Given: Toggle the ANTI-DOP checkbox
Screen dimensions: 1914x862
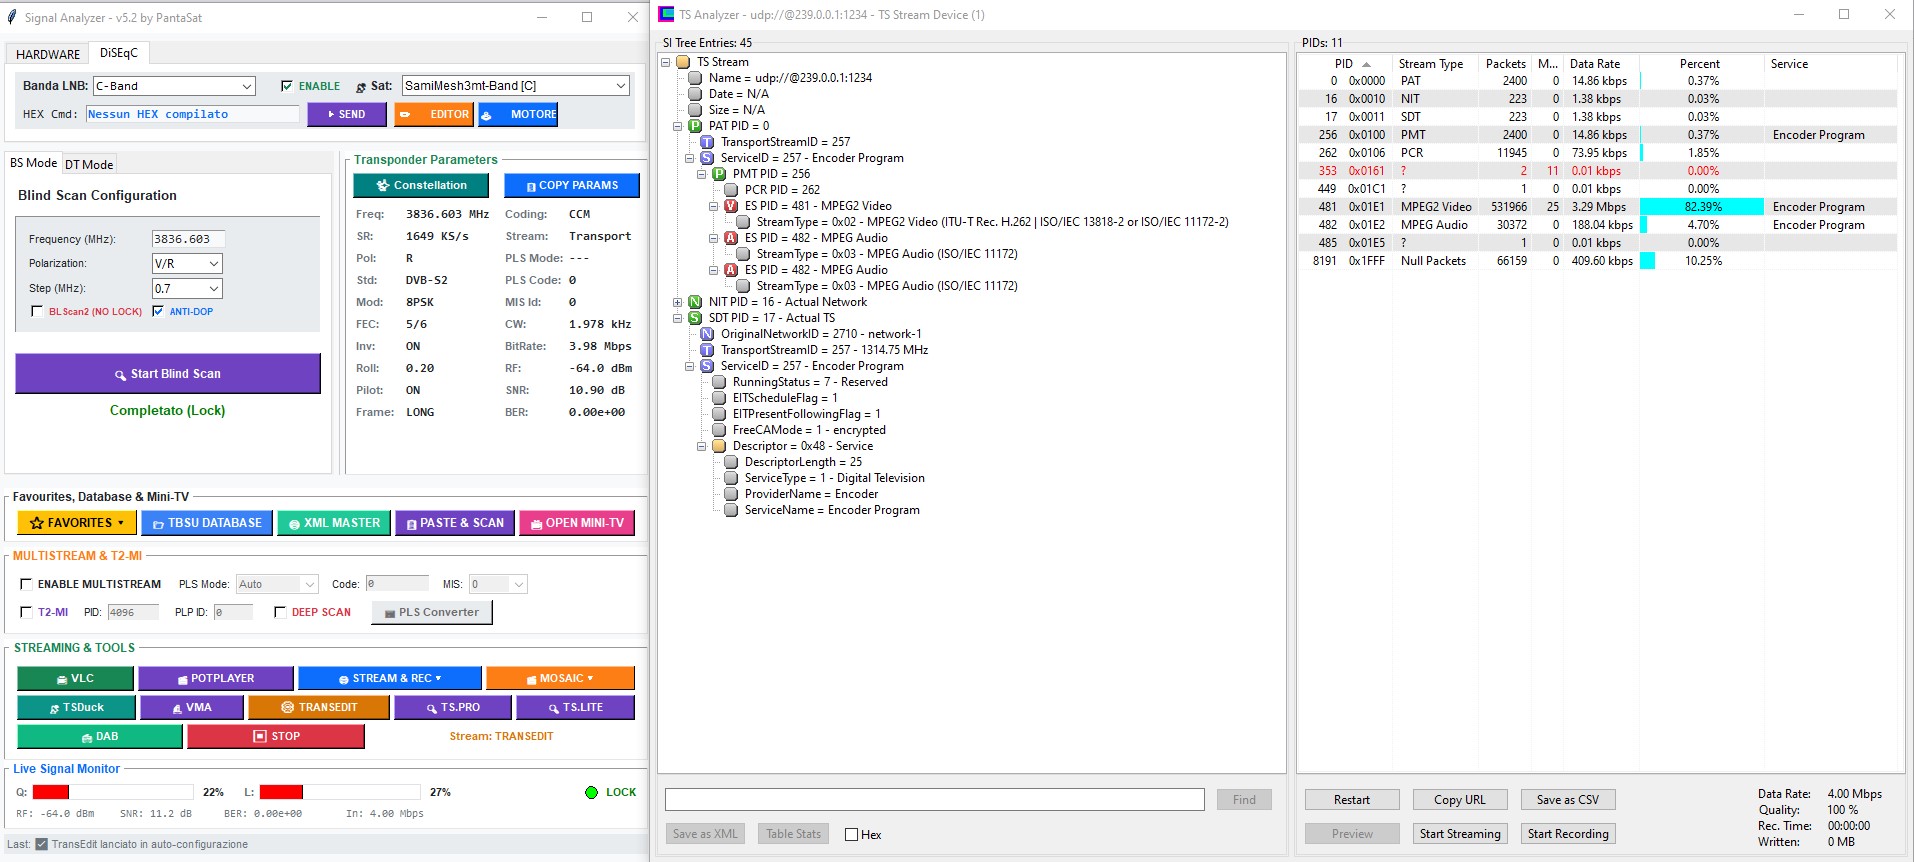Looking at the screenshot, I should [157, 311].
